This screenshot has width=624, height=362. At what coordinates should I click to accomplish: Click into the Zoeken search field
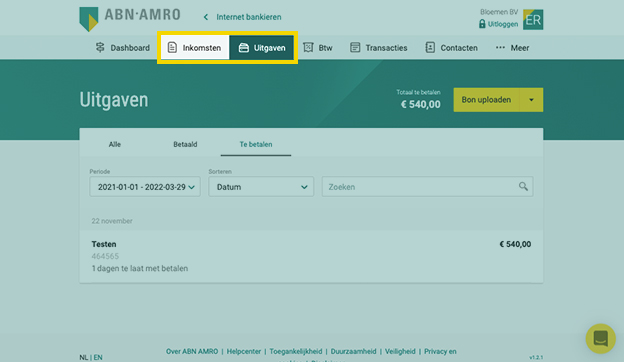[427, 187]
